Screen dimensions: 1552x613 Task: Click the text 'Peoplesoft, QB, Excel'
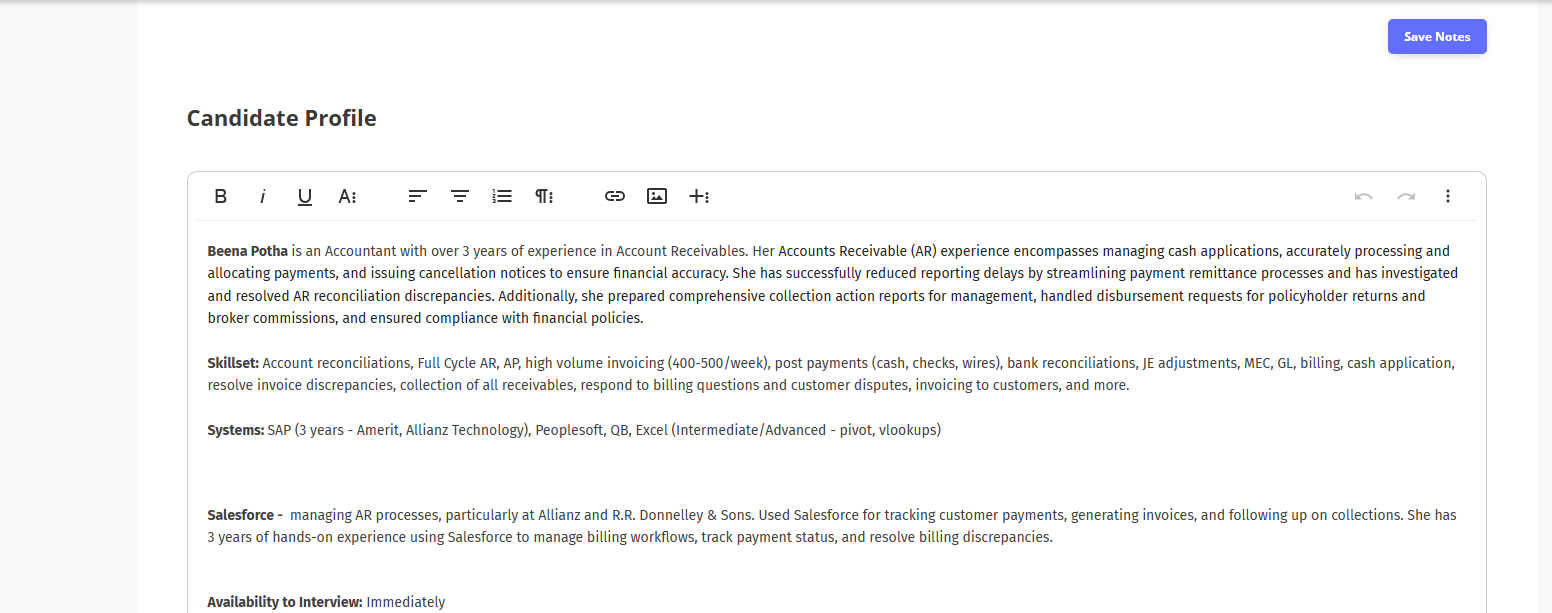pos(601,430)
